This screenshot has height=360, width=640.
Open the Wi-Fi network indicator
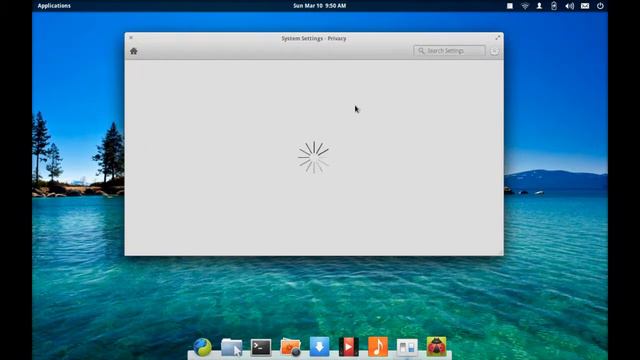(x=525, y=6)
